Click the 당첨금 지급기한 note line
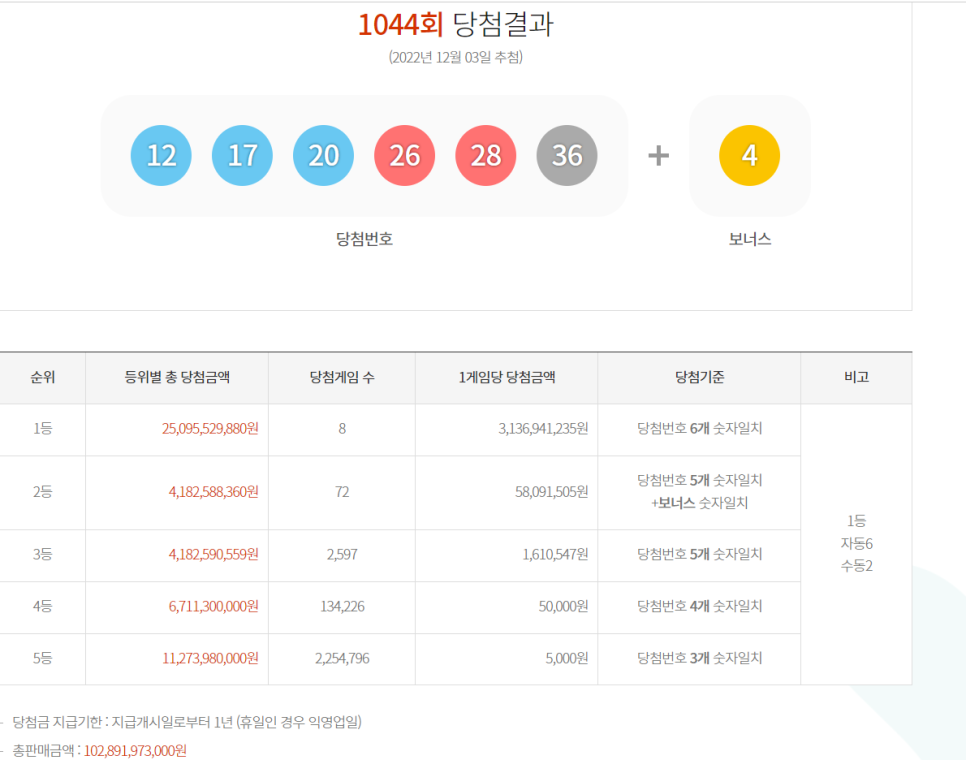Viewport: 966px width, 760px height. point(187,722)
